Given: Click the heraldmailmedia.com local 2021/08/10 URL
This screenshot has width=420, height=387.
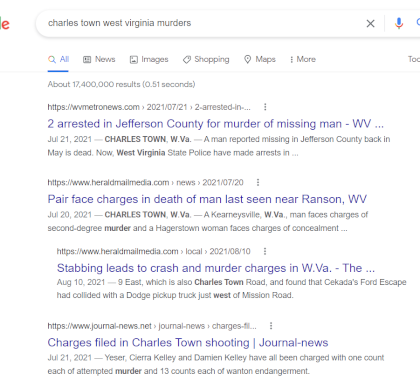Looking at the screenshot, I should pos(153,251).
